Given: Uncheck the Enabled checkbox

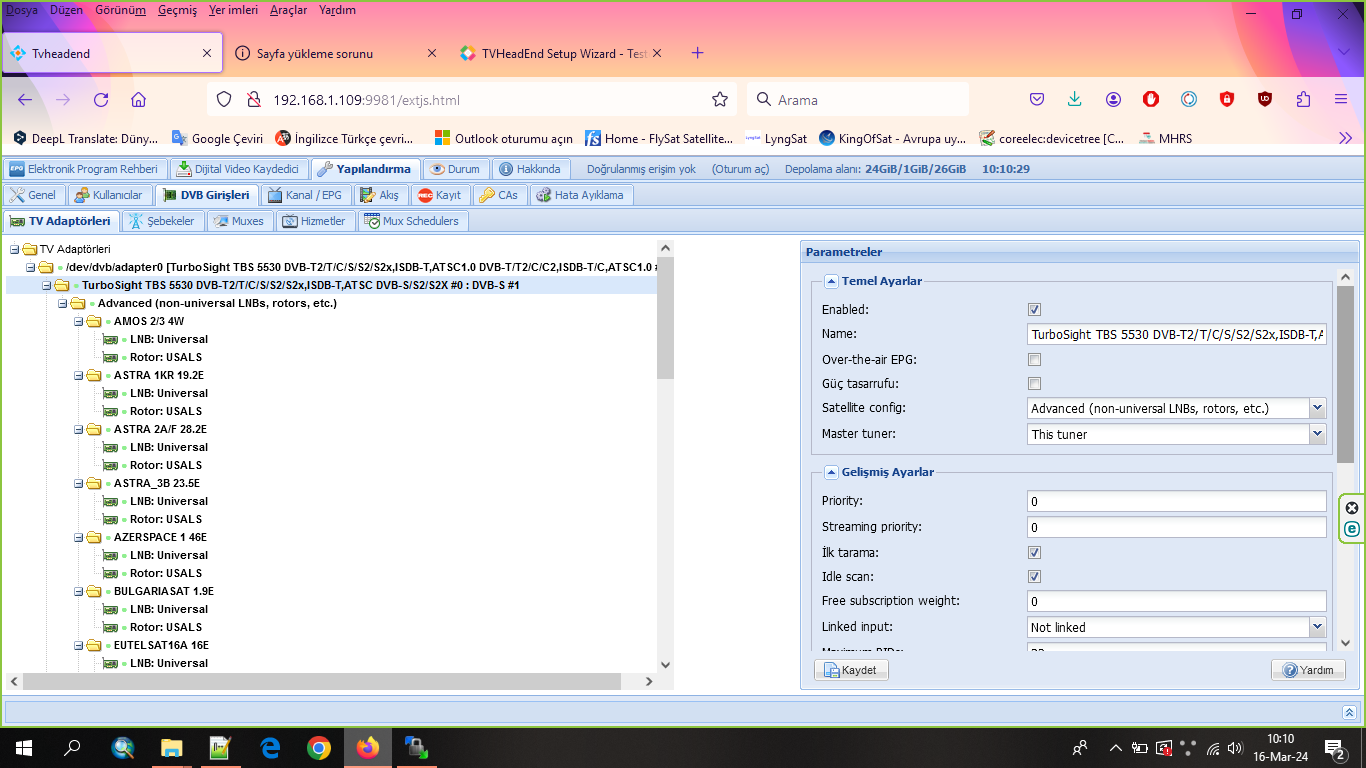Looking at the screenshot, I should coord(1035,310).
